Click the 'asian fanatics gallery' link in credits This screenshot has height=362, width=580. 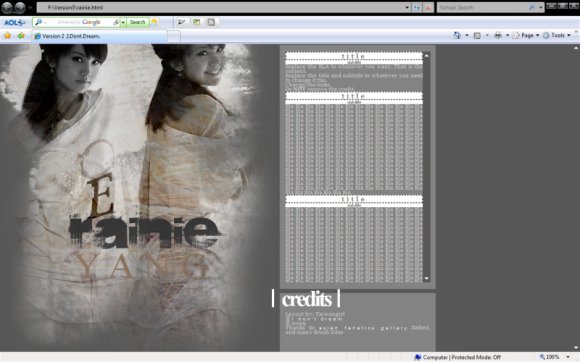click(363, 328)
